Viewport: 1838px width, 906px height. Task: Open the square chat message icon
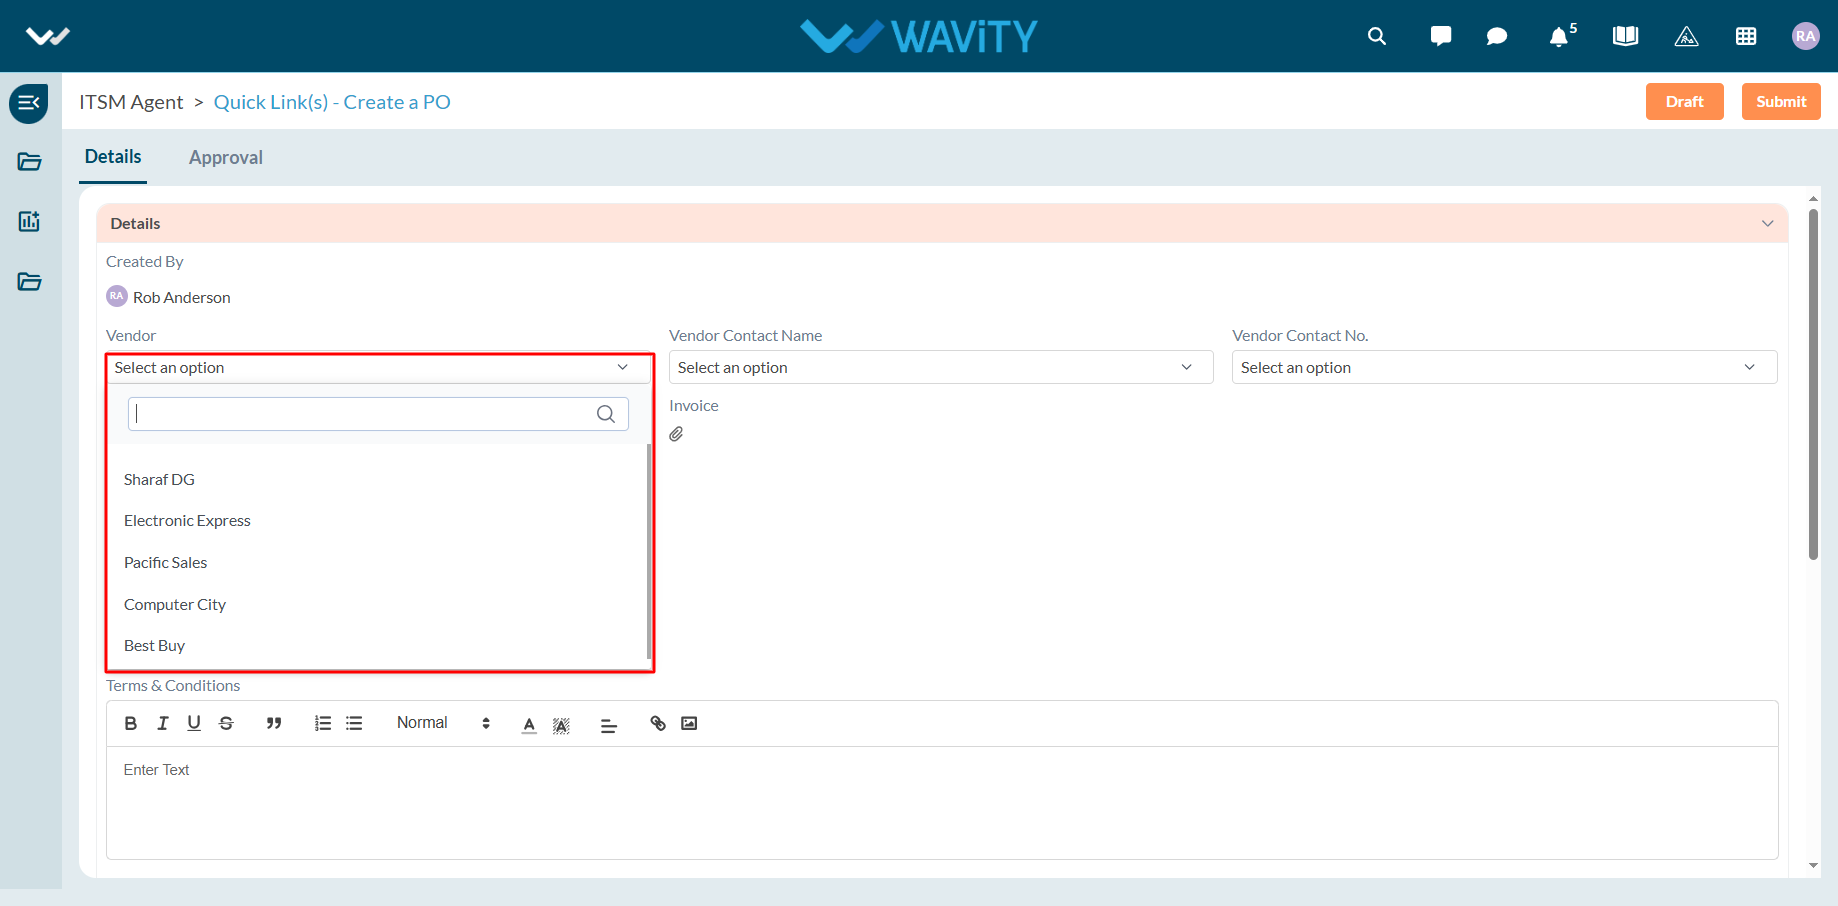pyautogui.click(x=1440, y=37)
